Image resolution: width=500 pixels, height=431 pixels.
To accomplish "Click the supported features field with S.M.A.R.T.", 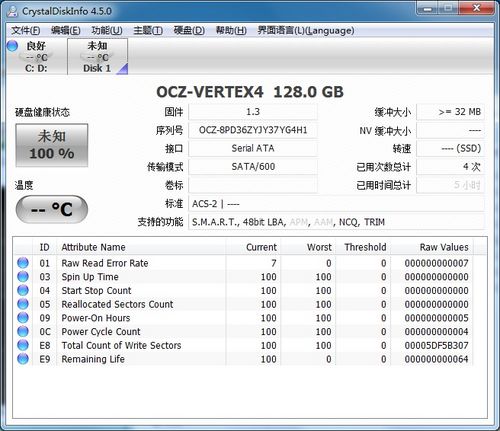I will point(337,222).
